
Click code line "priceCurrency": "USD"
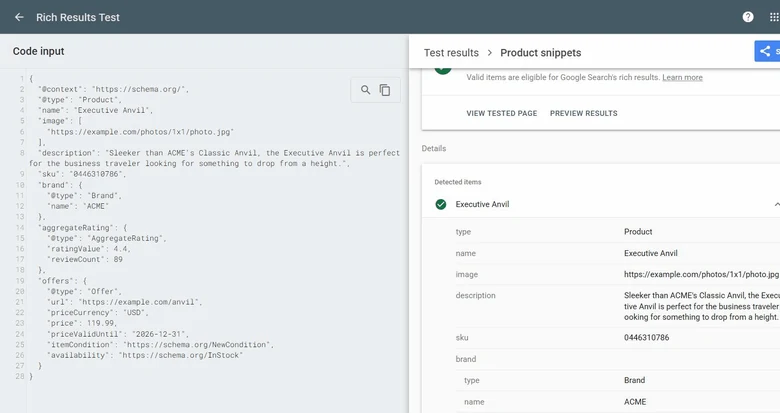[98, 312]
